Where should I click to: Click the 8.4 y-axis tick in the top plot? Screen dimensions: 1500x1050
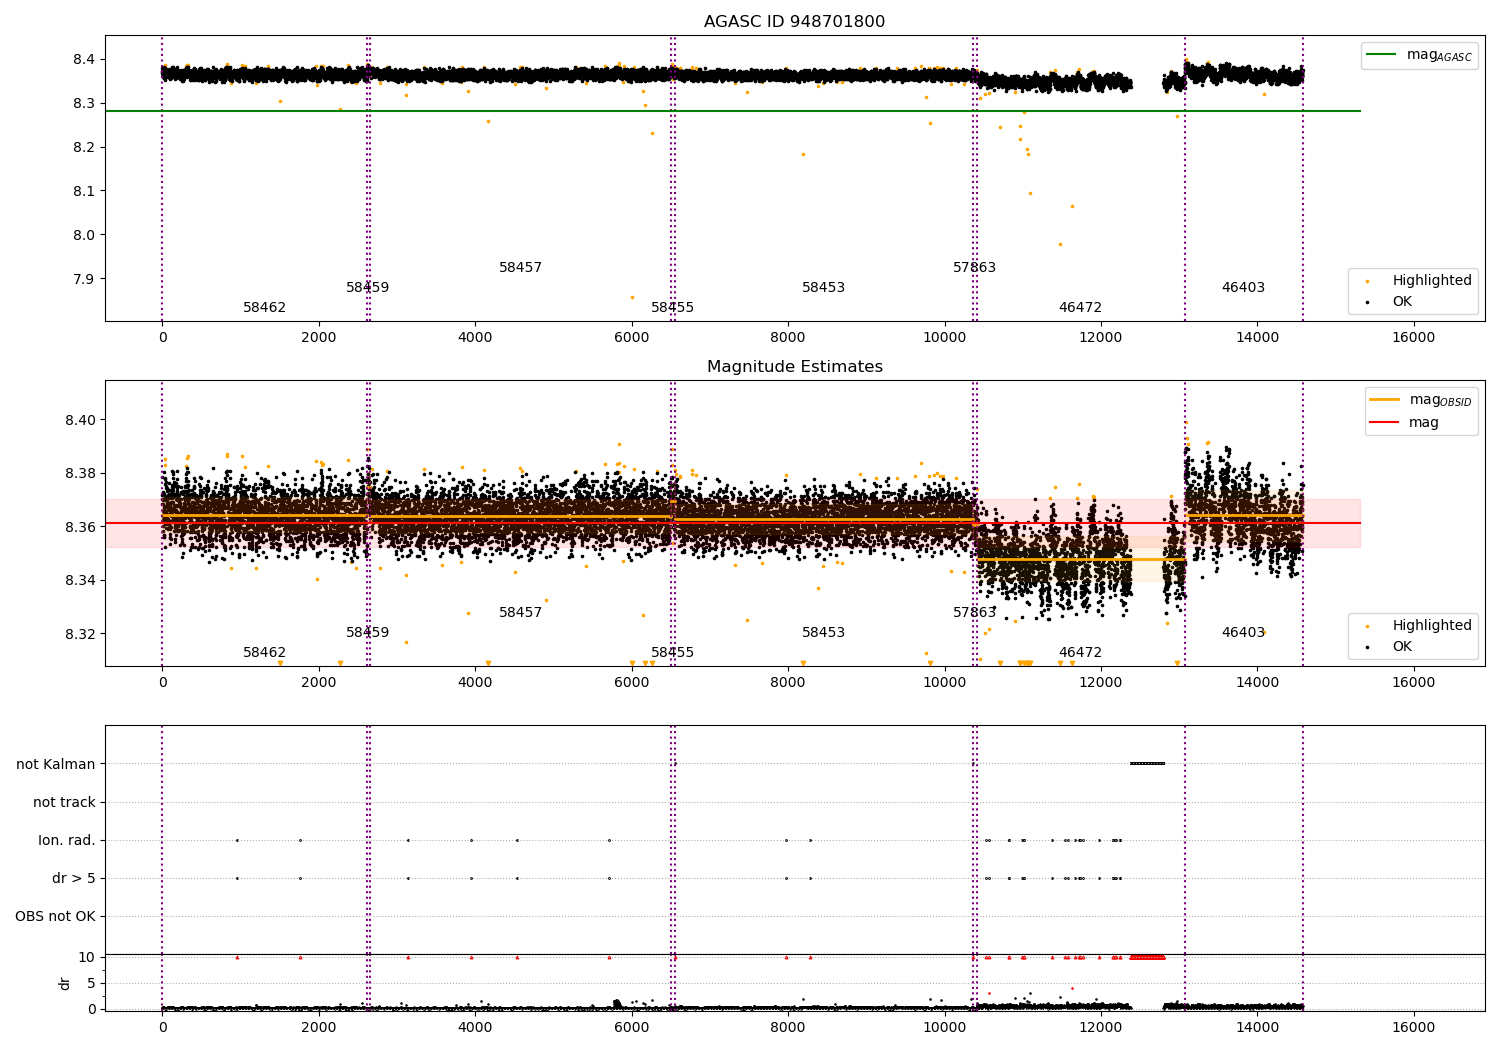tap(84, 59)
